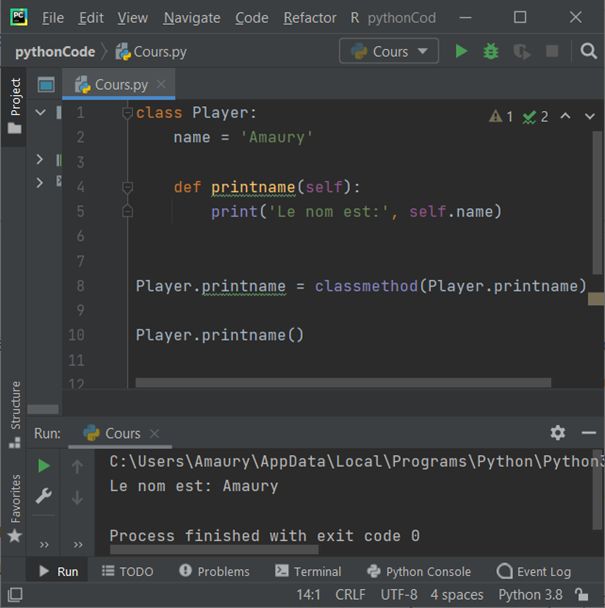Open the Edit menu
This screenshot has height=608, width=605.
pyautogui.click(x=91, y=18)
